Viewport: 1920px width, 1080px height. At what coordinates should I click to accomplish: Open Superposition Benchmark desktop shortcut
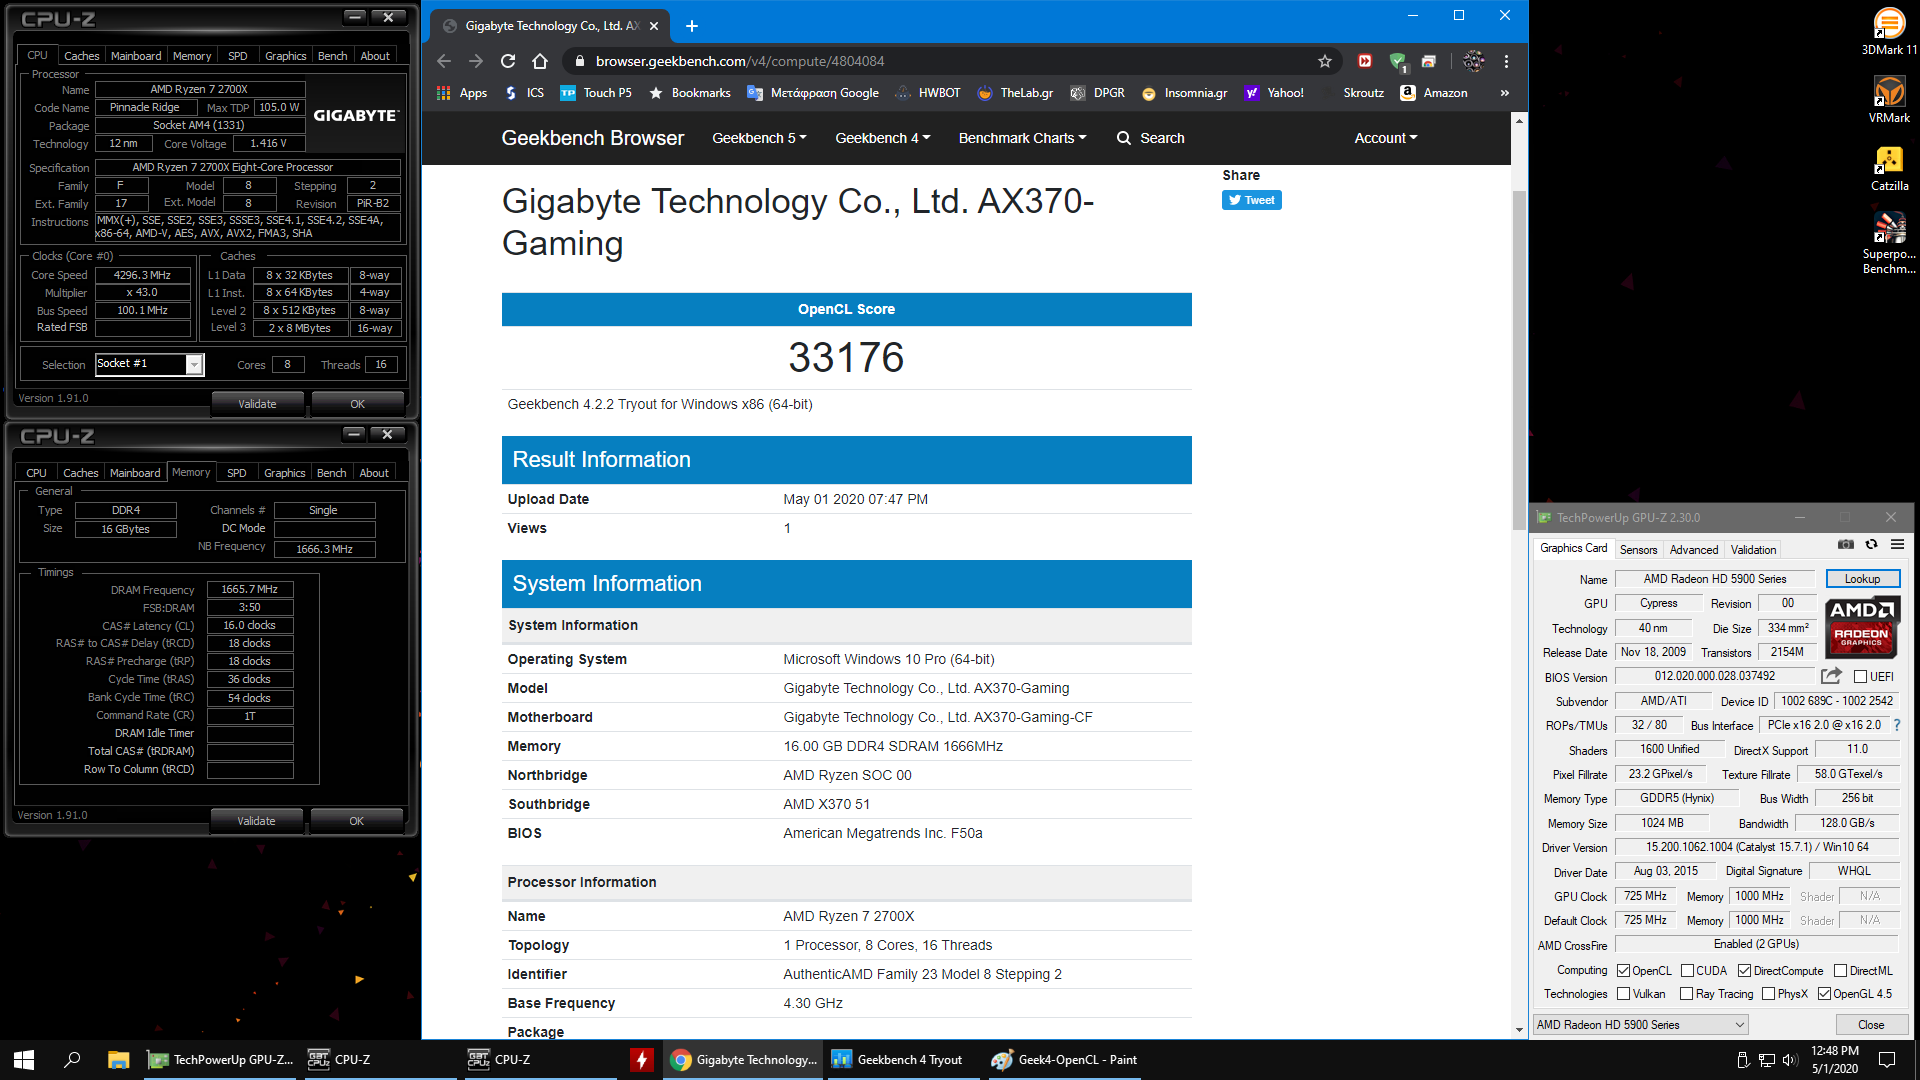pyautogui.click(x=1889, y=242)
